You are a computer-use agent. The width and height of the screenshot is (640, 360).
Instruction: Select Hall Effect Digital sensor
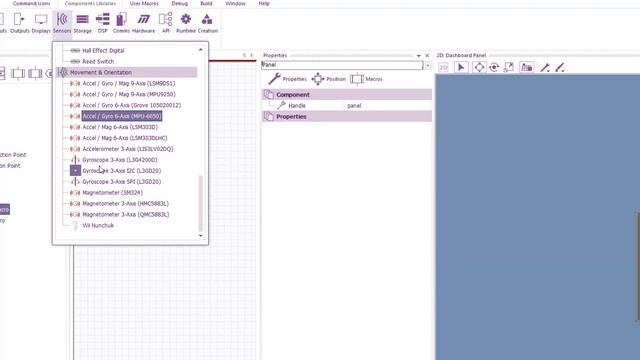coord(103,51)
